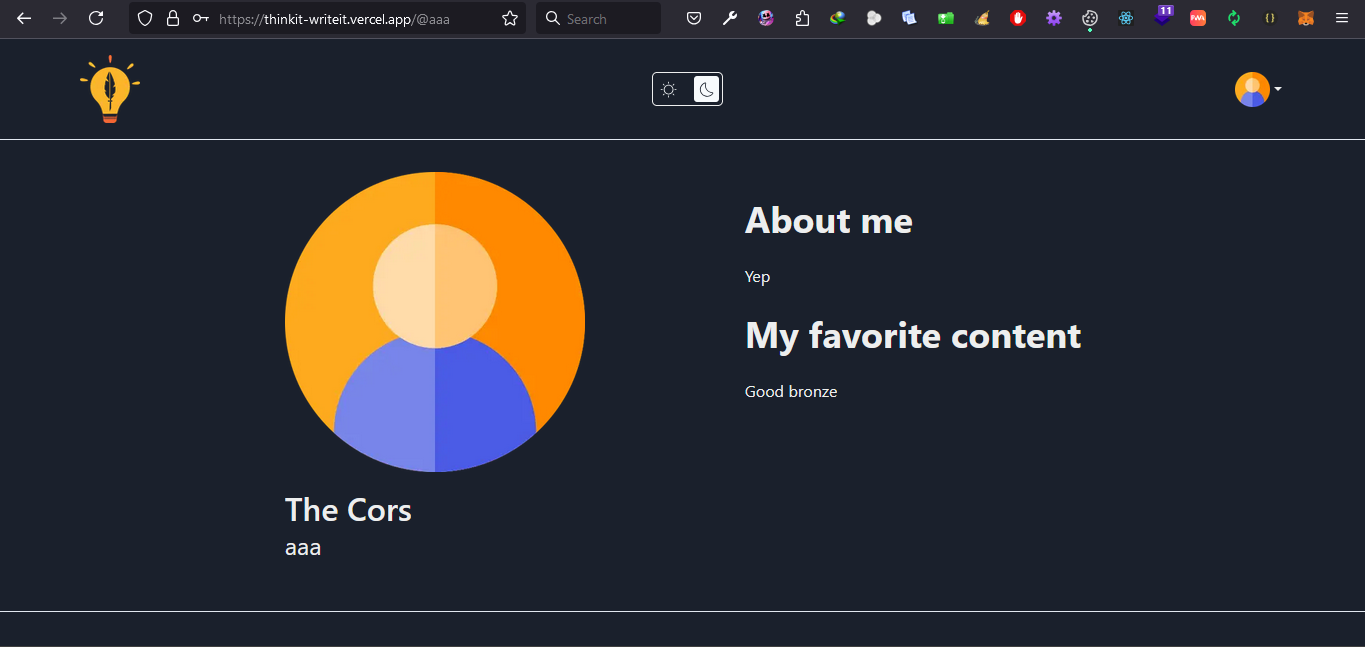This screenshot has width=1365, height=647.
Task: Open the Pocket save icon
Action: pyautogui.click(x=693, y=18)
